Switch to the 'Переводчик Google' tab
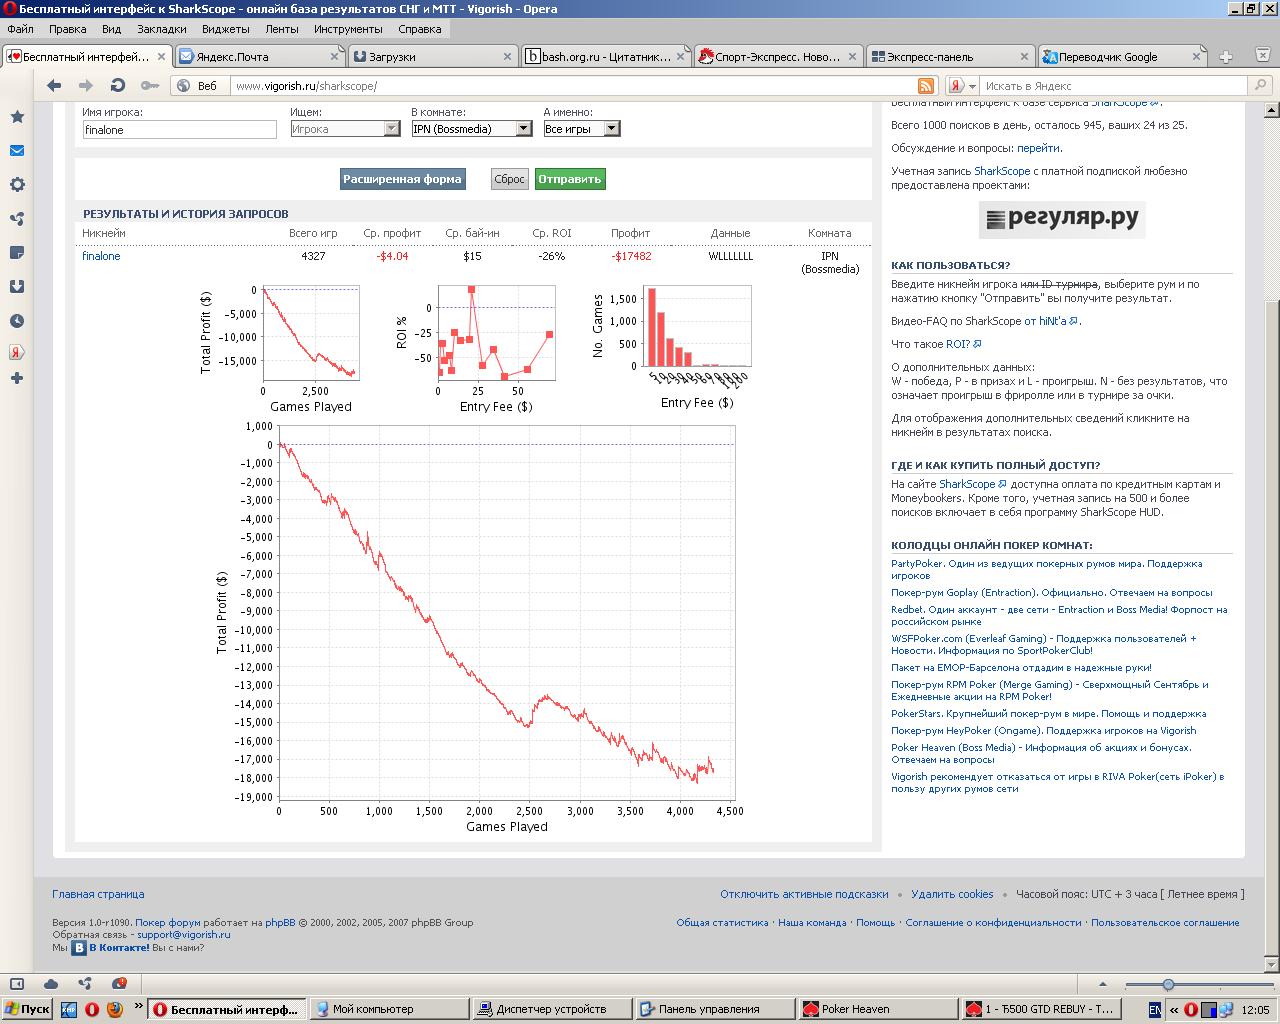The width and height of the screenshot is (1280, 1024). [x=1108, y=57]
